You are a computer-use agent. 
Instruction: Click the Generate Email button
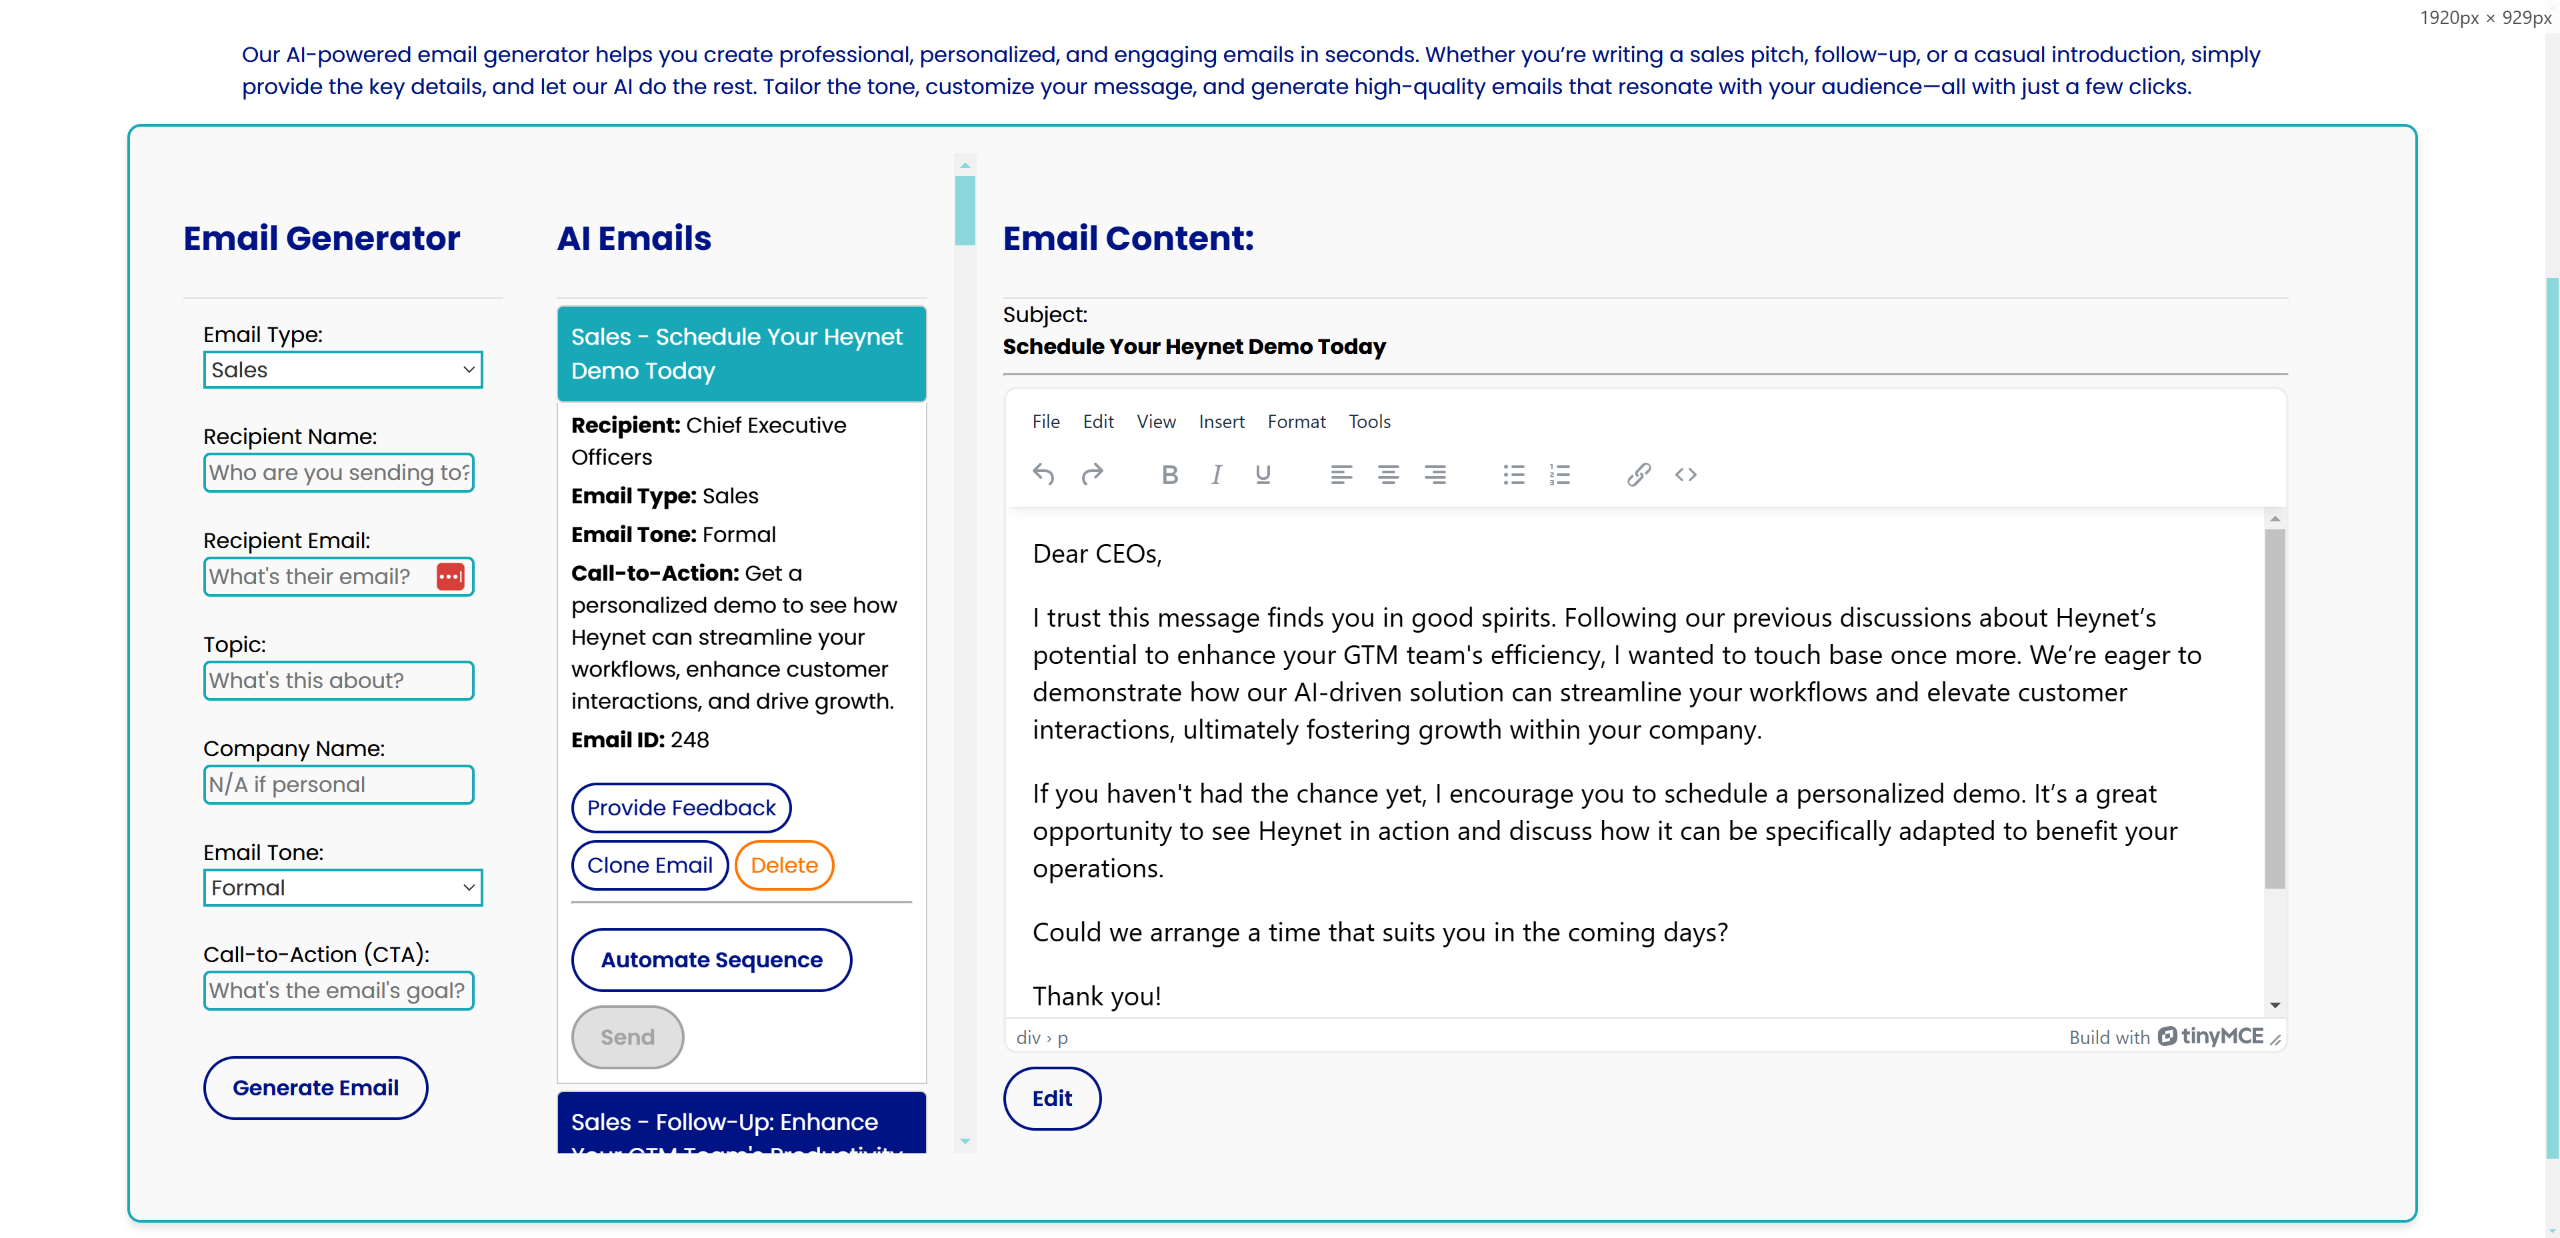(x=316, y=1088)
